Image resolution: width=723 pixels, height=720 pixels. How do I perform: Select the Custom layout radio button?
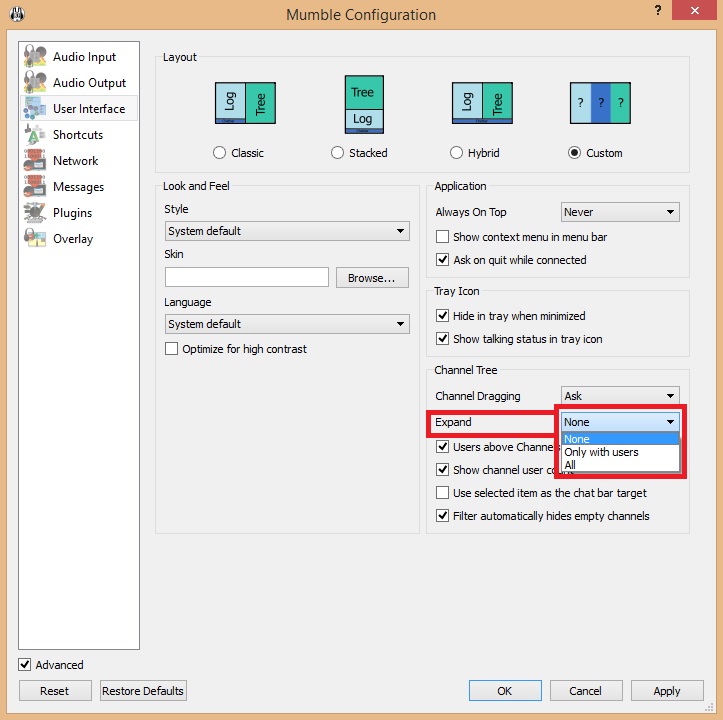[x=575, y=153]
